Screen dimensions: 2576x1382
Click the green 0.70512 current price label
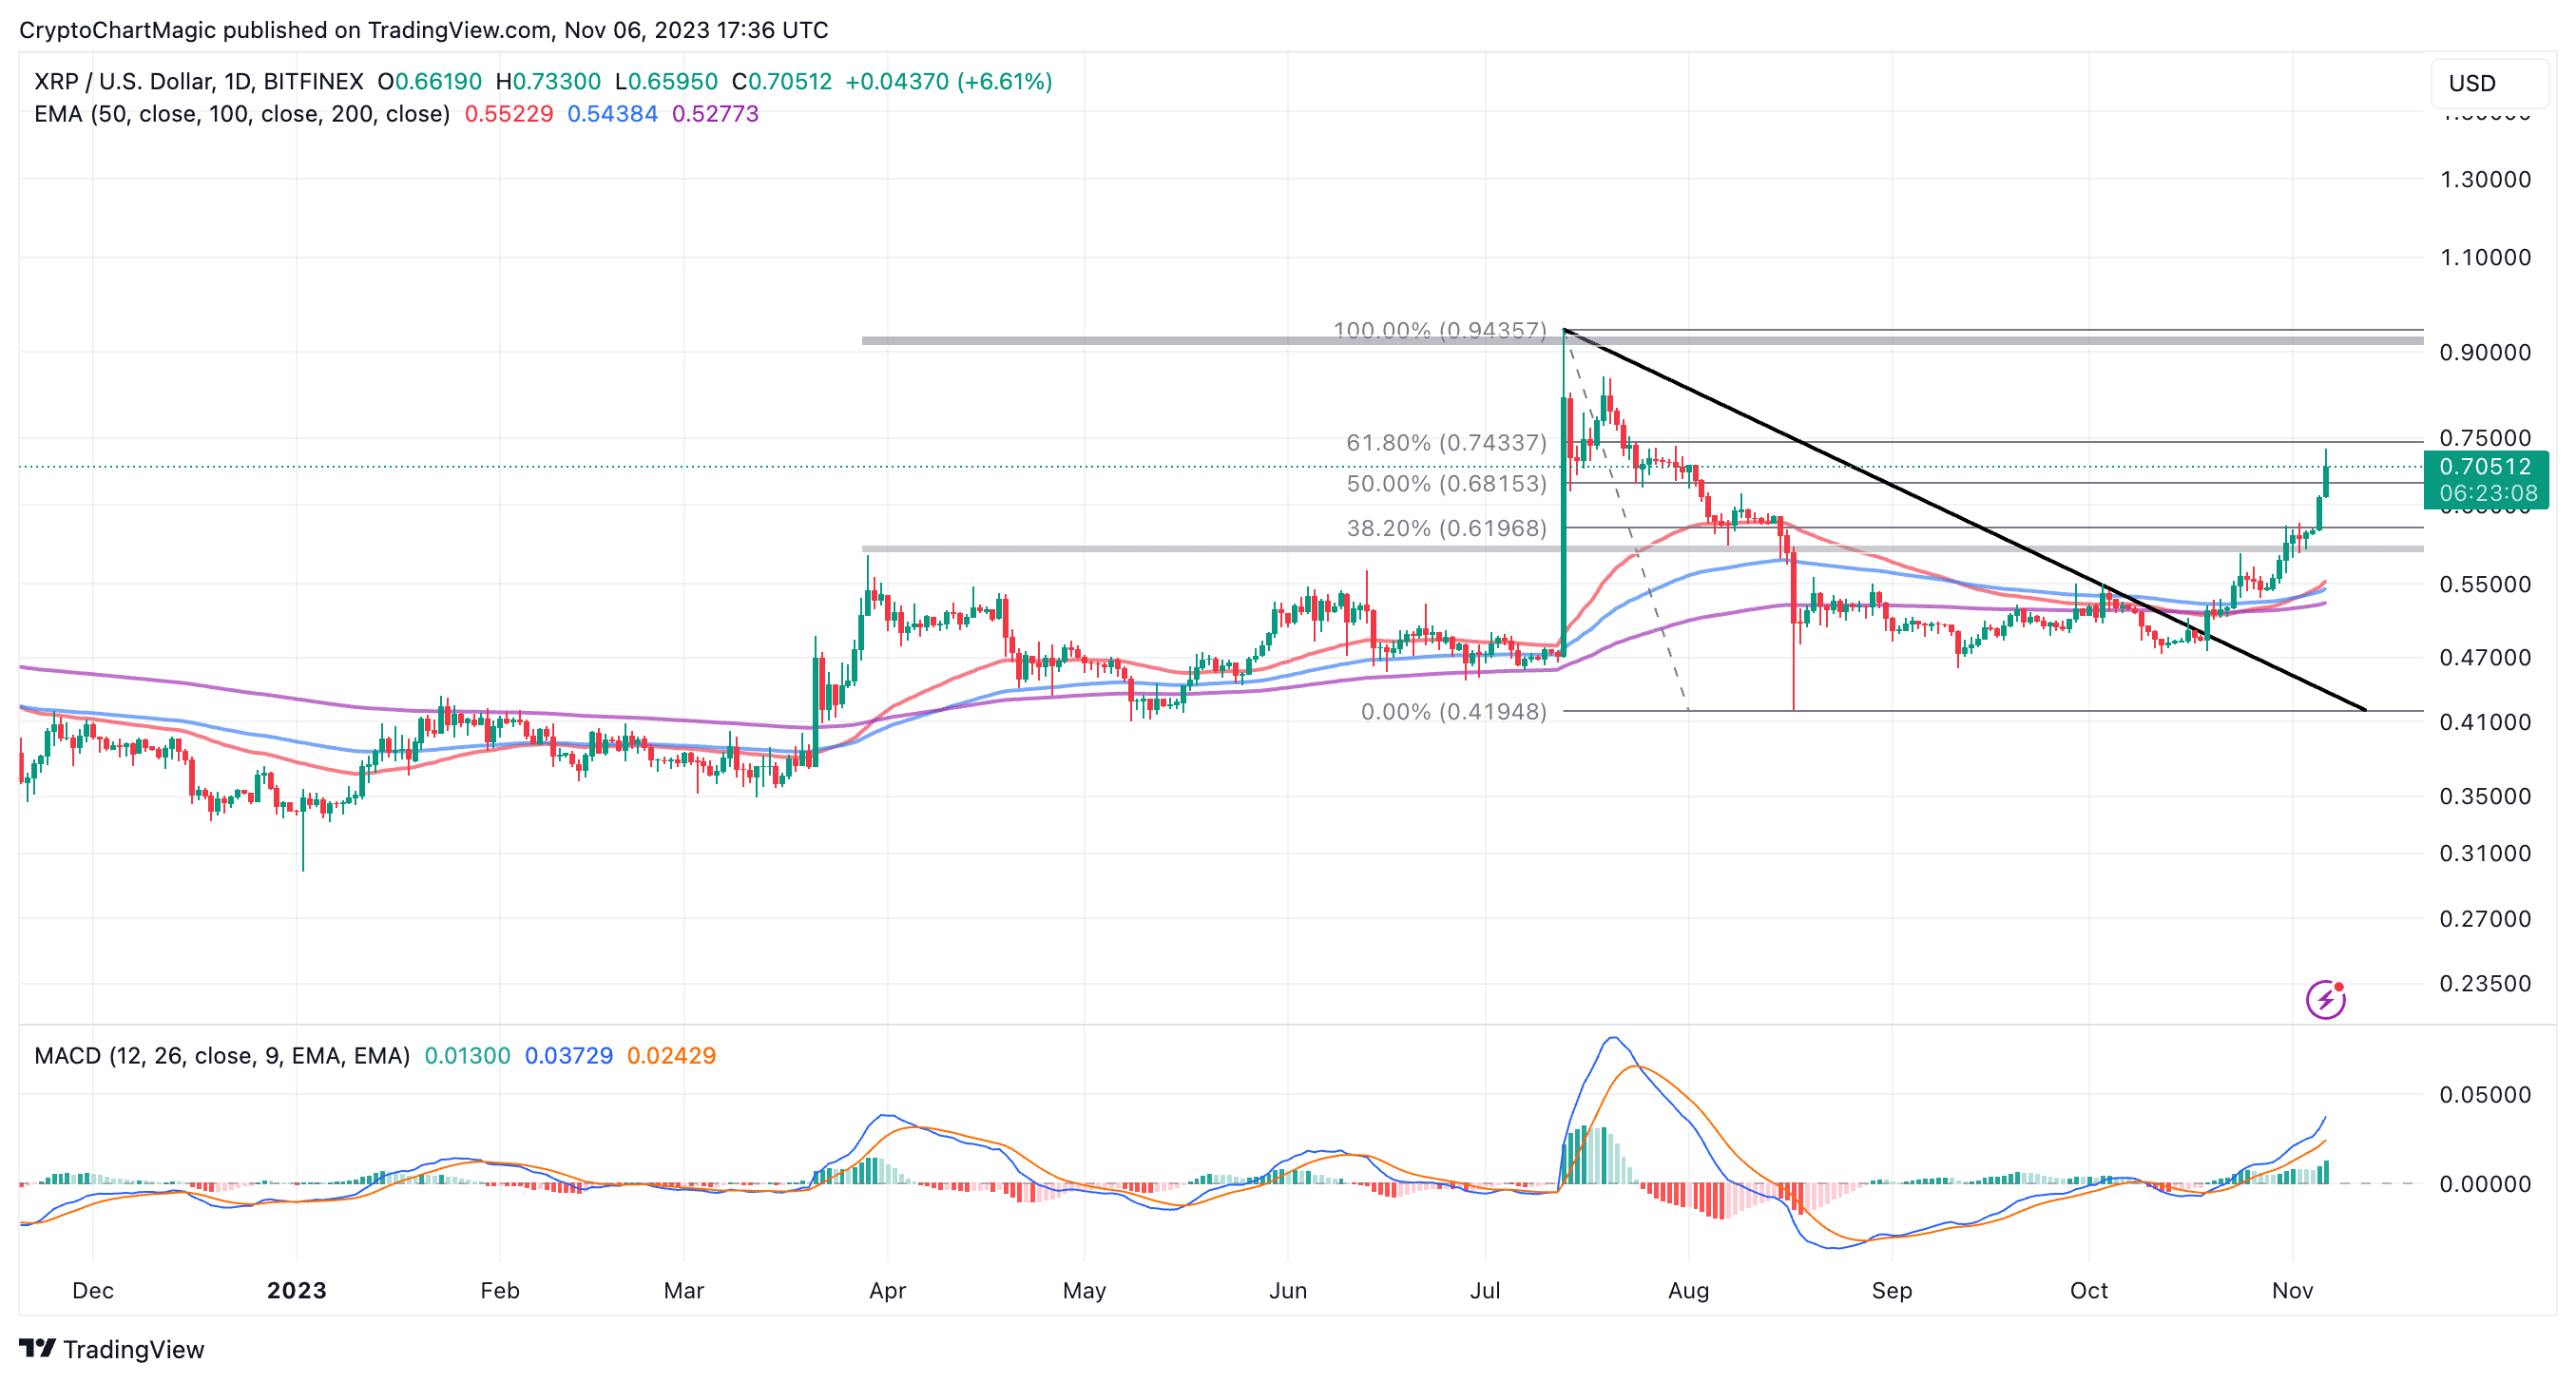2485,467
